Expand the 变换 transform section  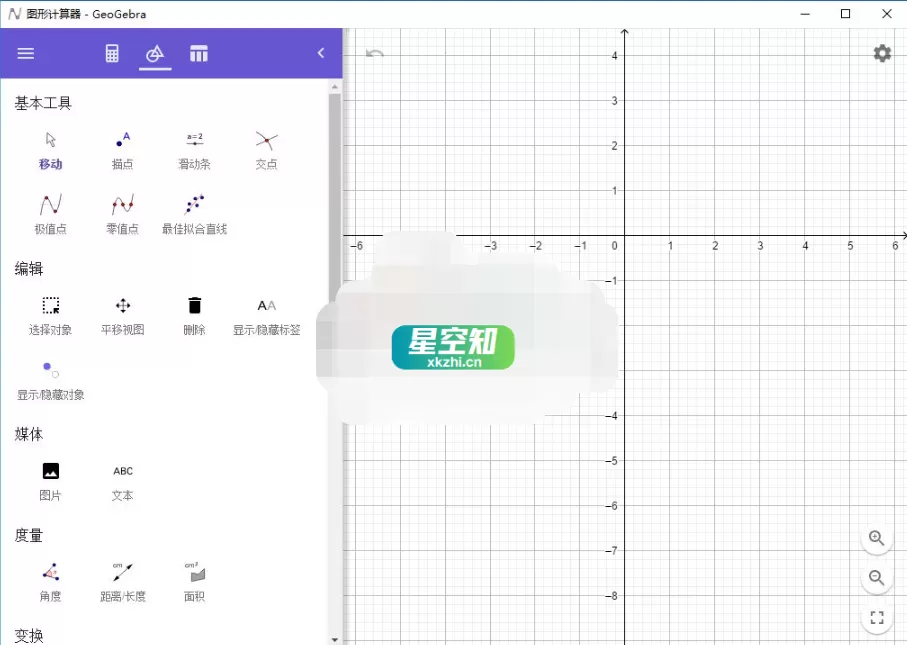click(x=30, y=634)
